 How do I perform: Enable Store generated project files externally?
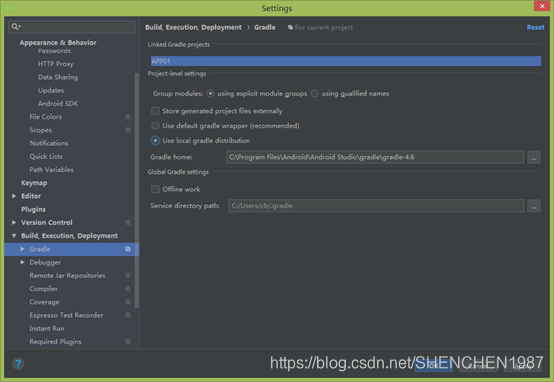click(x=155, y=111)
